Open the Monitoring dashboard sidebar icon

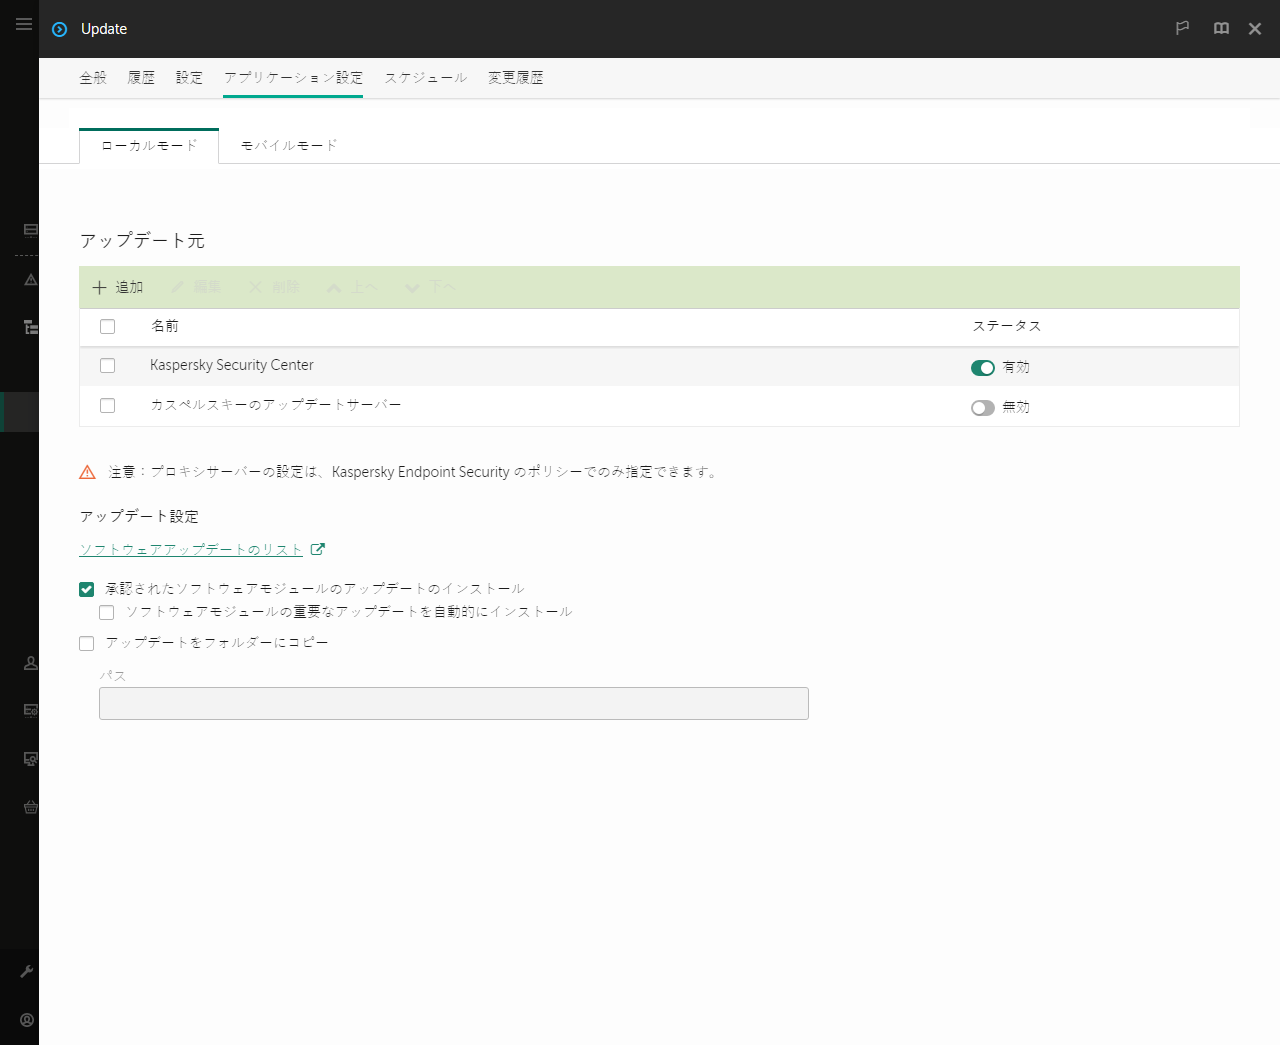click(29, 229)
